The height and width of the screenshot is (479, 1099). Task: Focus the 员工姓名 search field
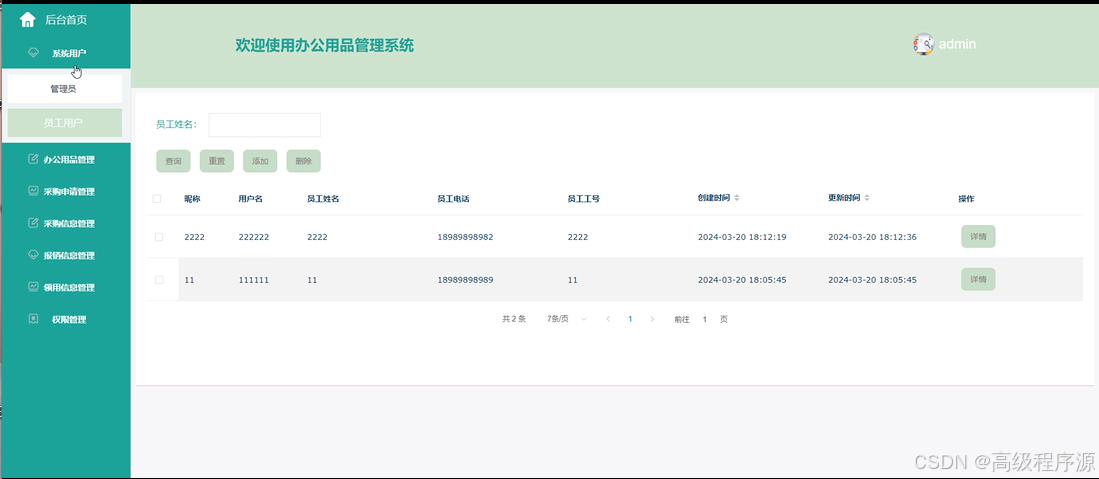[265, 125]
